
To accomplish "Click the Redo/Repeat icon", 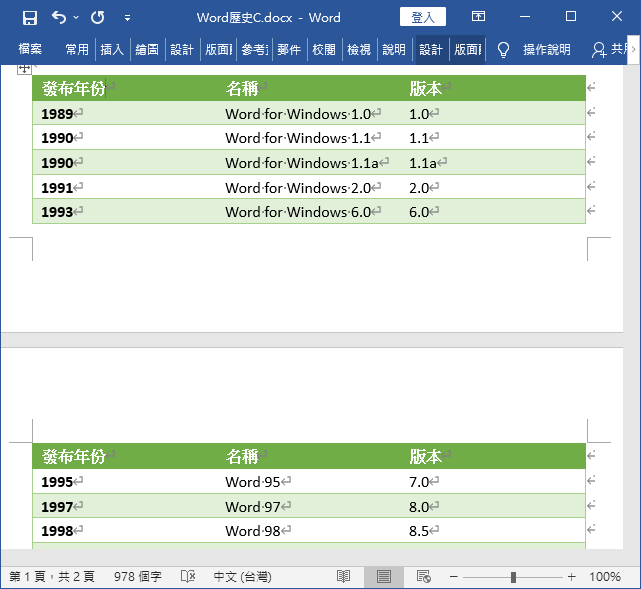I will (98, 18).
